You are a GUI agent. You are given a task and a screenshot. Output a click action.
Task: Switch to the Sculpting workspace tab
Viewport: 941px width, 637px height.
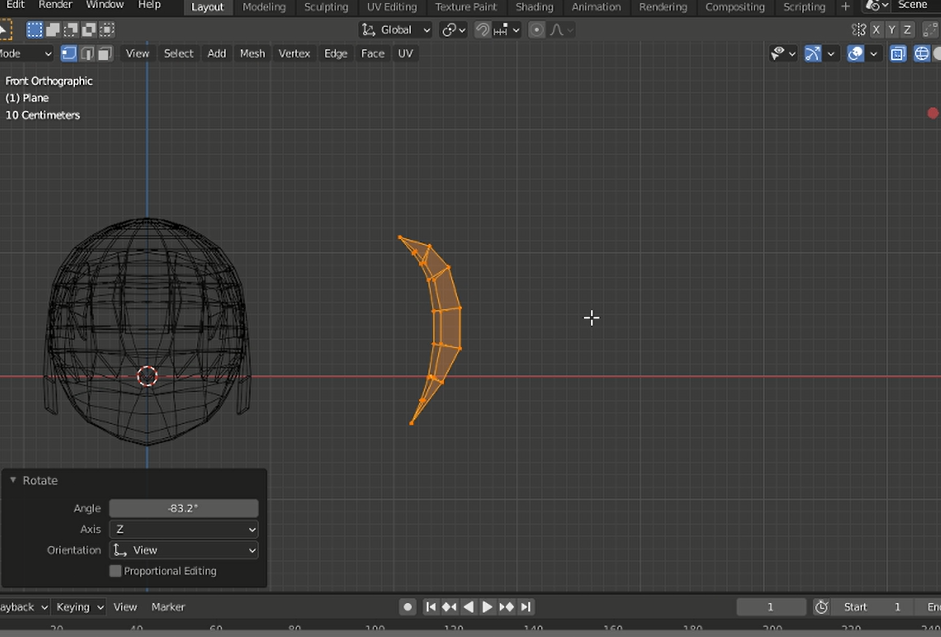[x=326, y=7]
